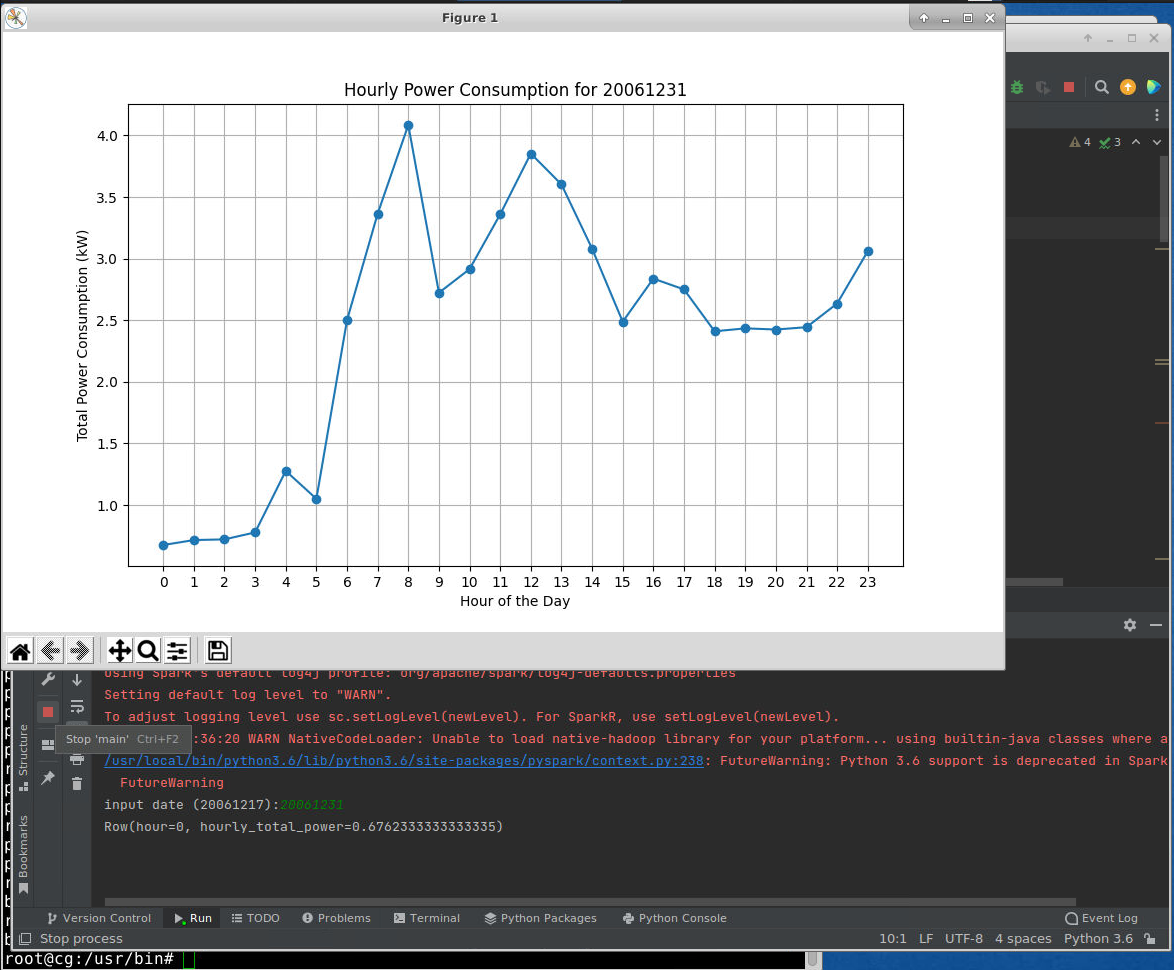
Task: Click the matplotlib Home reset view icon
Action: click(20, 652)
